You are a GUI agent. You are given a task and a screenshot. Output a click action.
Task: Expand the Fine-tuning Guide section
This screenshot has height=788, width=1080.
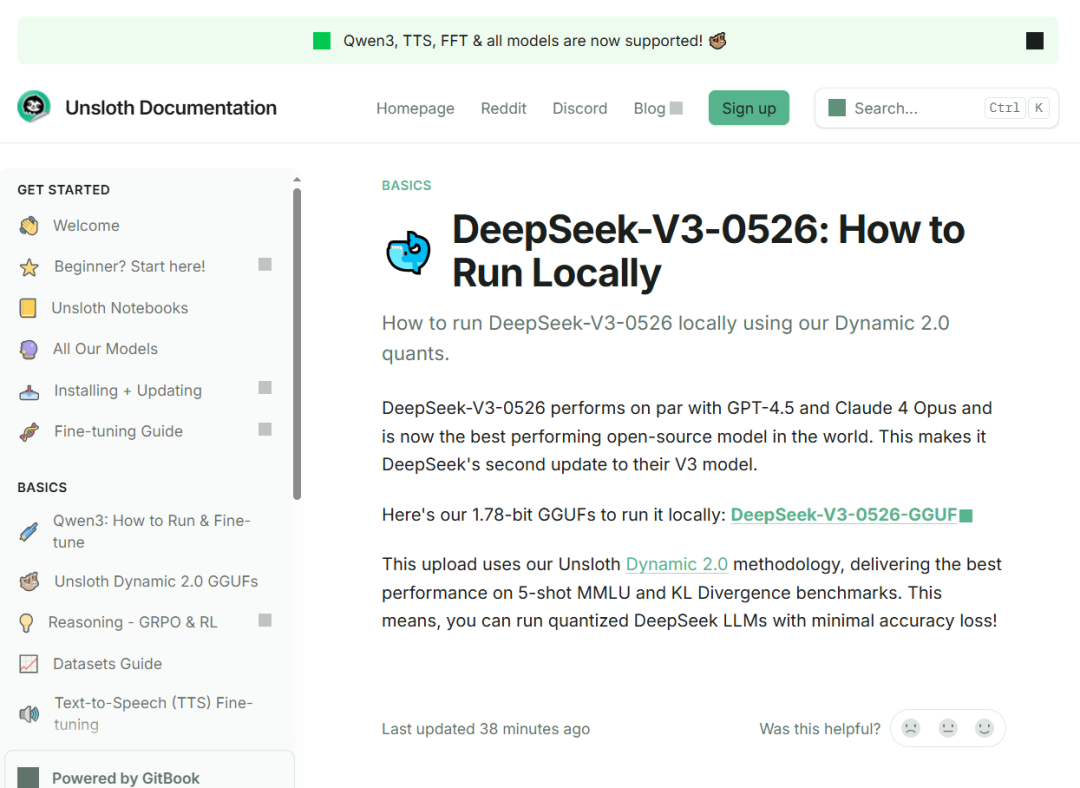coord(265,429)
